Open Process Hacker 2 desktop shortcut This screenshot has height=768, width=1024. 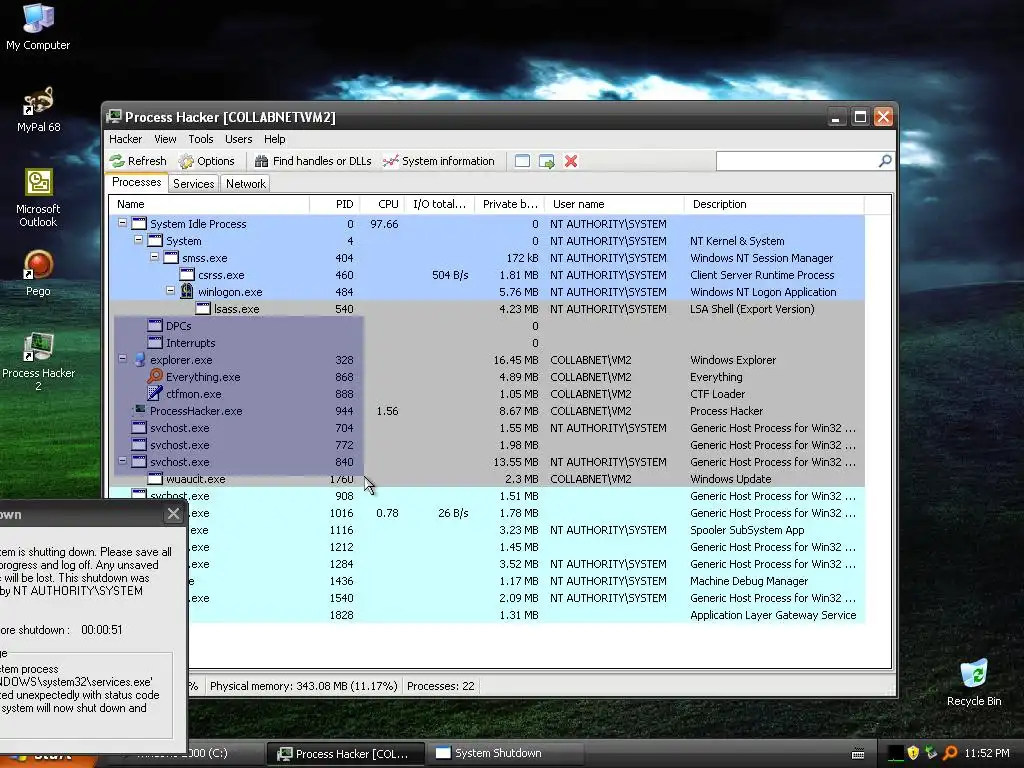[38, 362]
